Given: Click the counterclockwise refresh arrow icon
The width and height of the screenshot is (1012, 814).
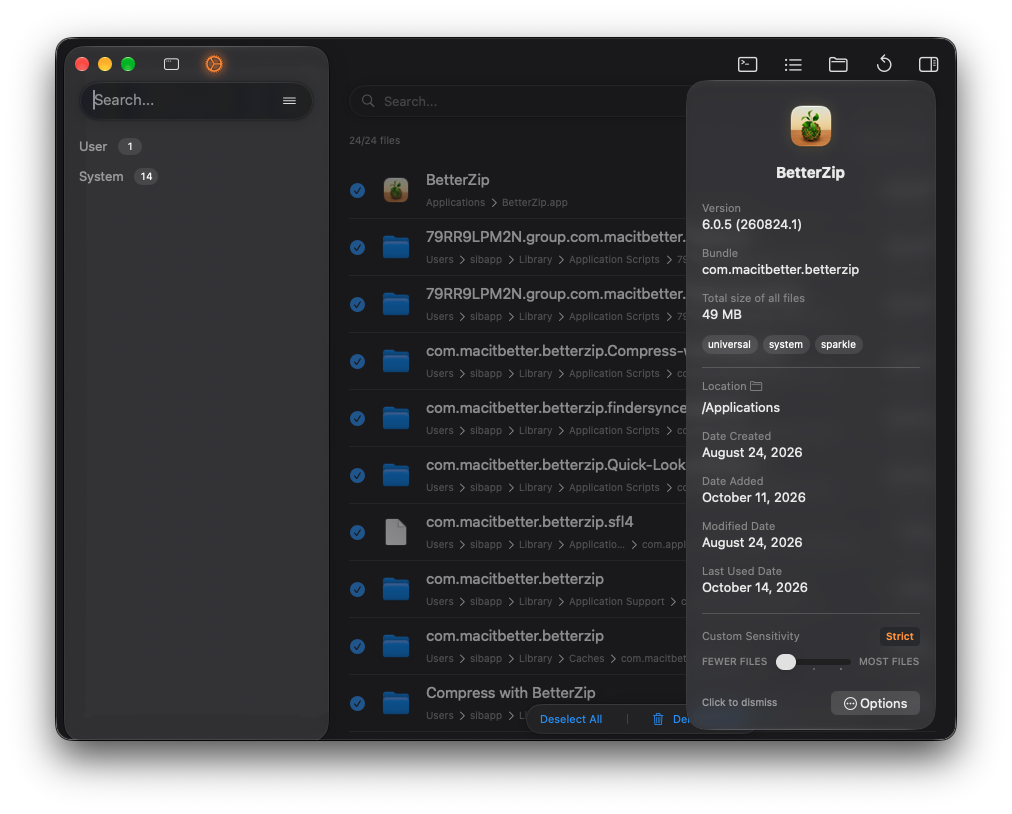Looking at the screenshot, I should (x=884, y=64).
